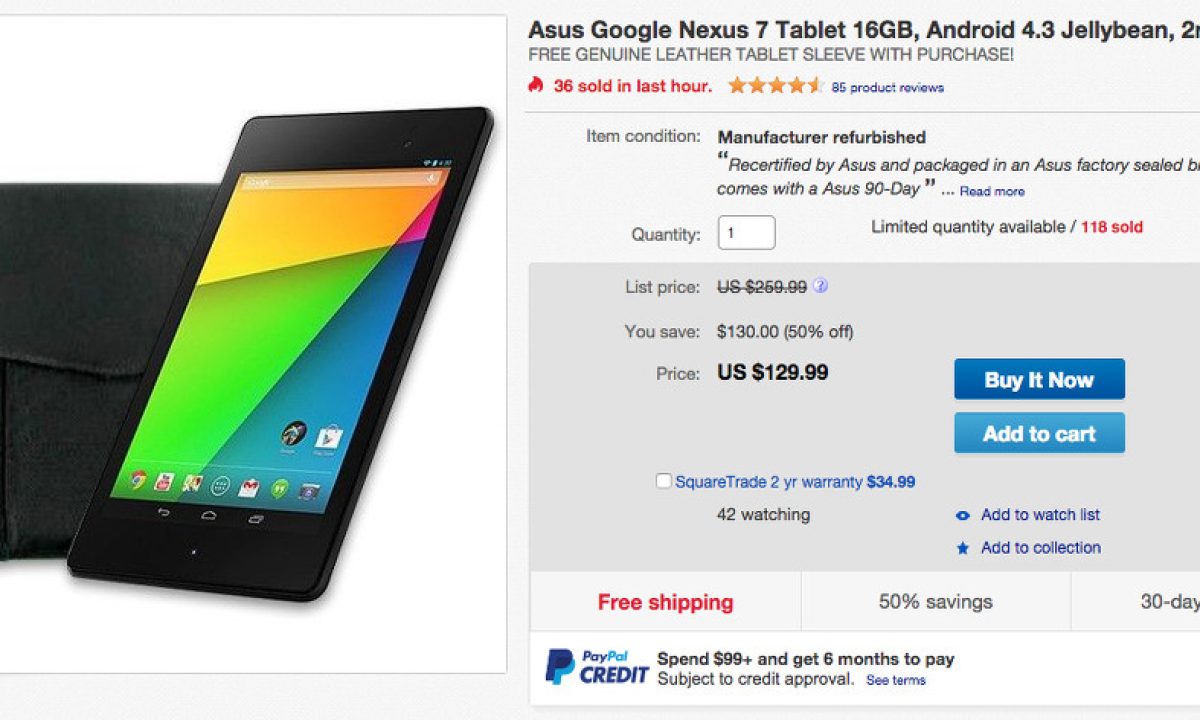Click the PayPal Credit logo
Image resolution: width=1200 pixels, height=720 pixels.
(597, 667)
